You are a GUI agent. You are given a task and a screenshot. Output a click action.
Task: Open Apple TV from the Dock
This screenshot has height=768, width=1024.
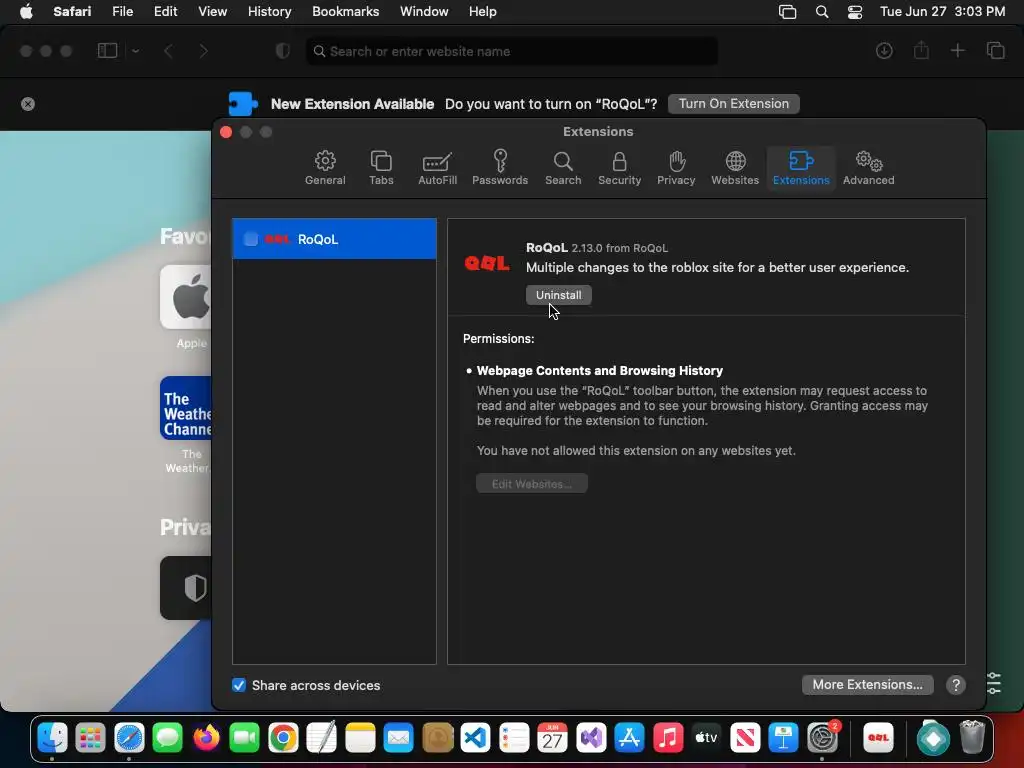click(707, 738)
